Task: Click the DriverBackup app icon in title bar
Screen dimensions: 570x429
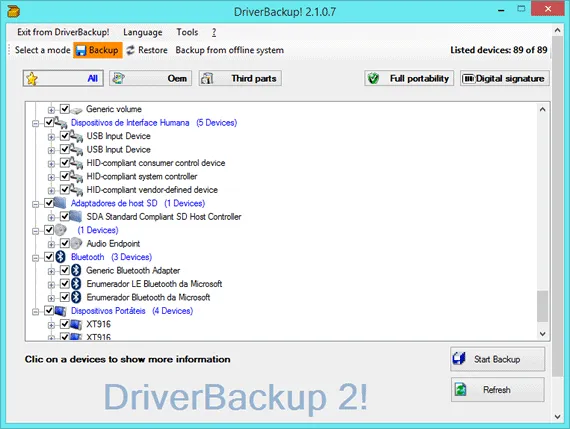Action: [13, 11]
